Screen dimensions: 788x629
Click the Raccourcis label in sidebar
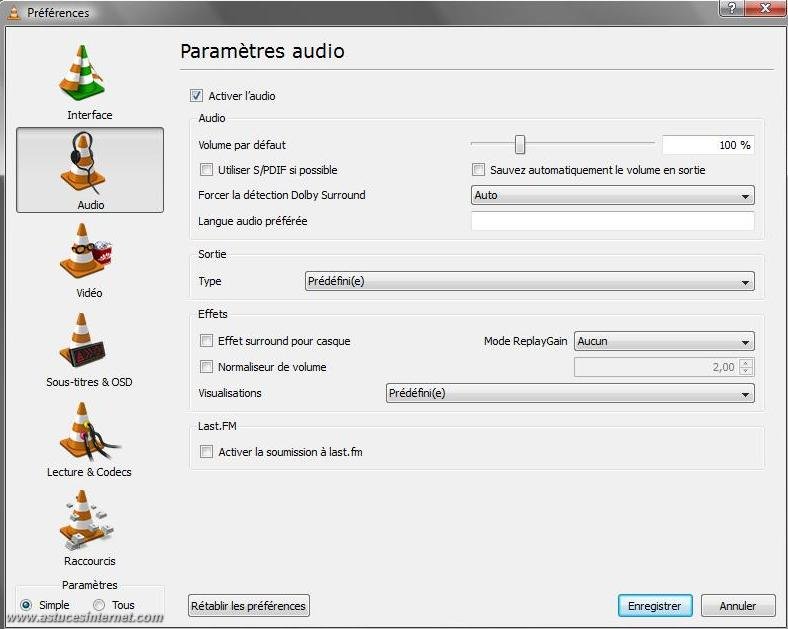click(x=89, y=561)
